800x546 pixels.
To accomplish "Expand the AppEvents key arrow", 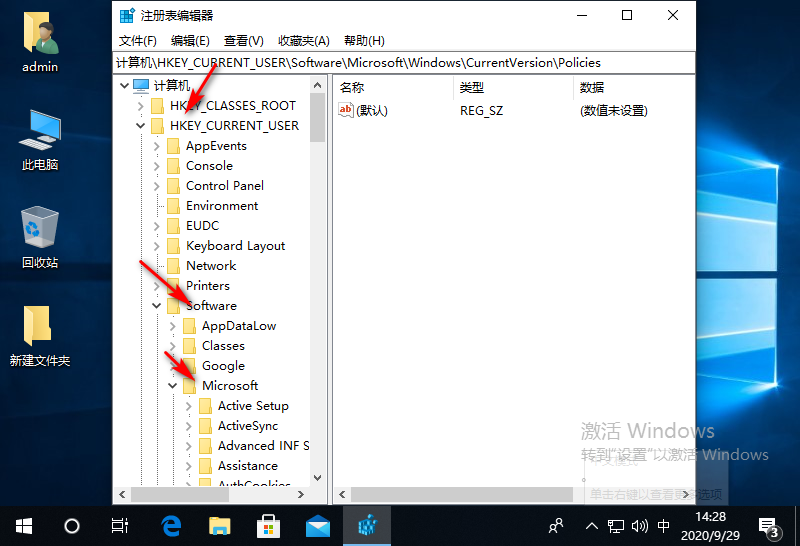I will (156, 146).
